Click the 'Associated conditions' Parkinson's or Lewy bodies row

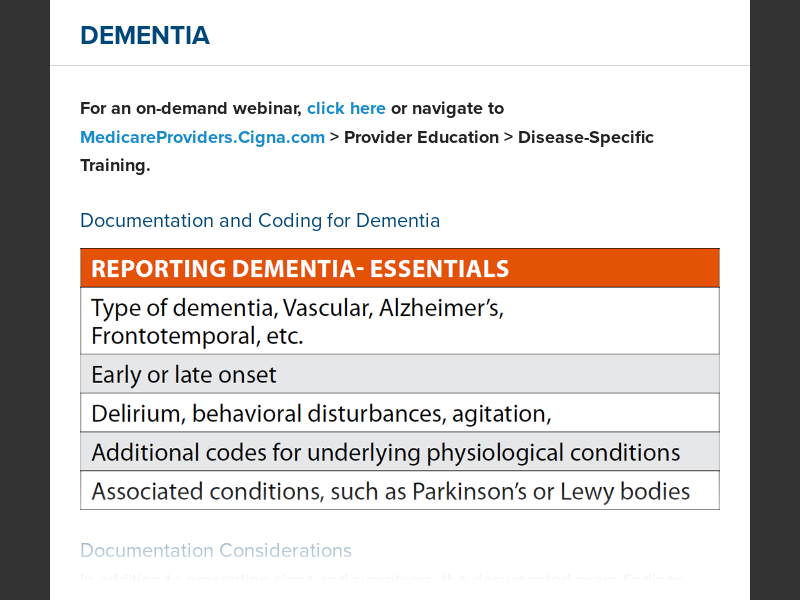click(x=390, y=491)
